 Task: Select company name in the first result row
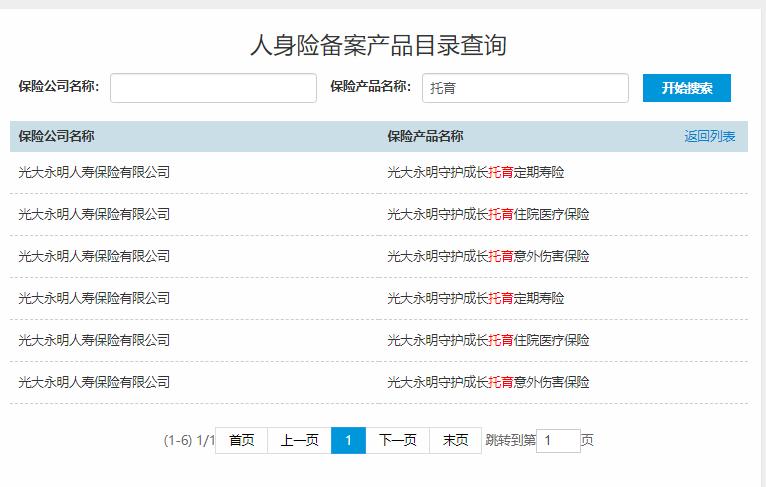click(x=94, y=172)
